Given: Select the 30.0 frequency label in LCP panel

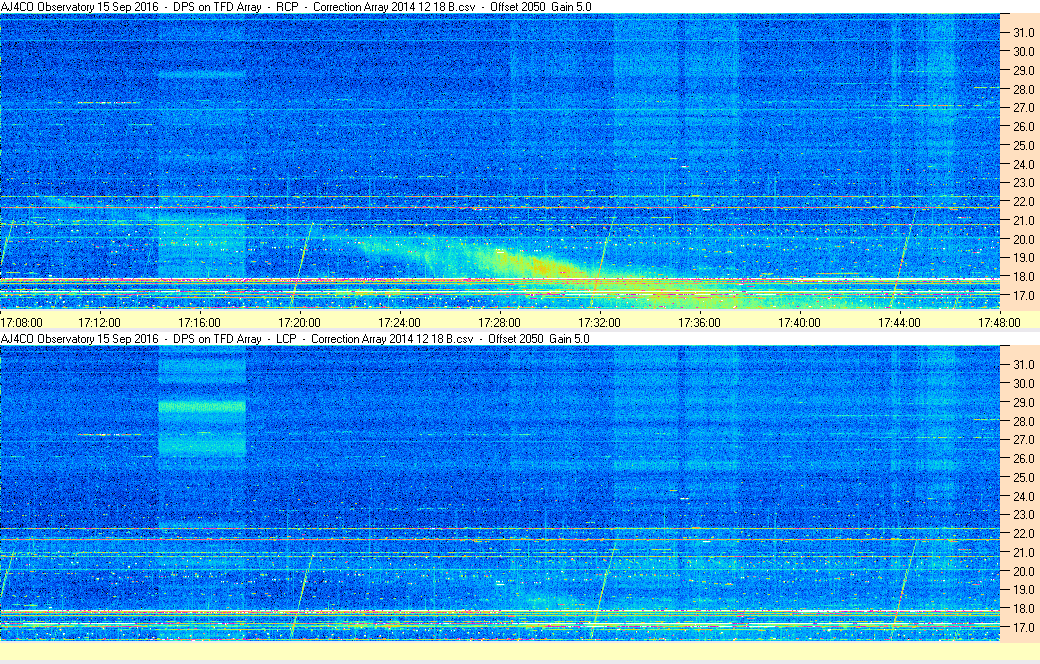Looking at the screenshot, I should [x=1023, y=384].
